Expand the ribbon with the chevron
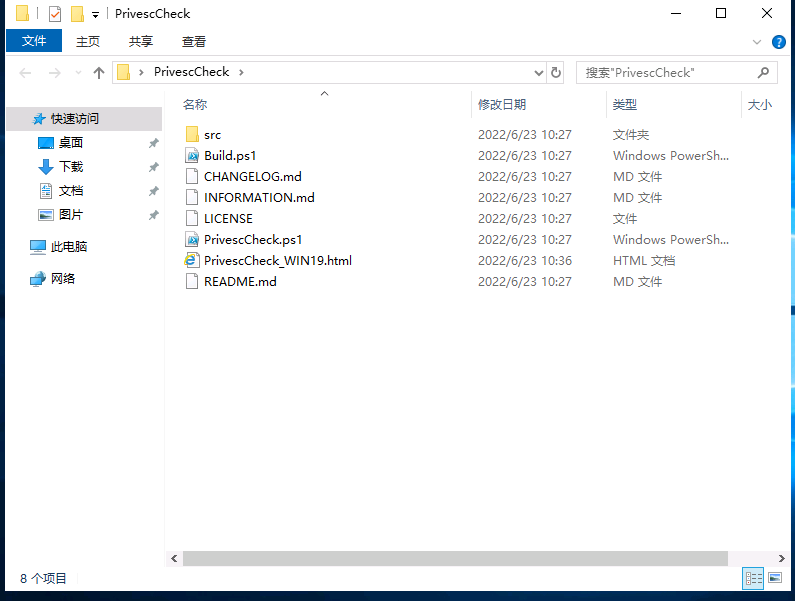 coord(757,42)
